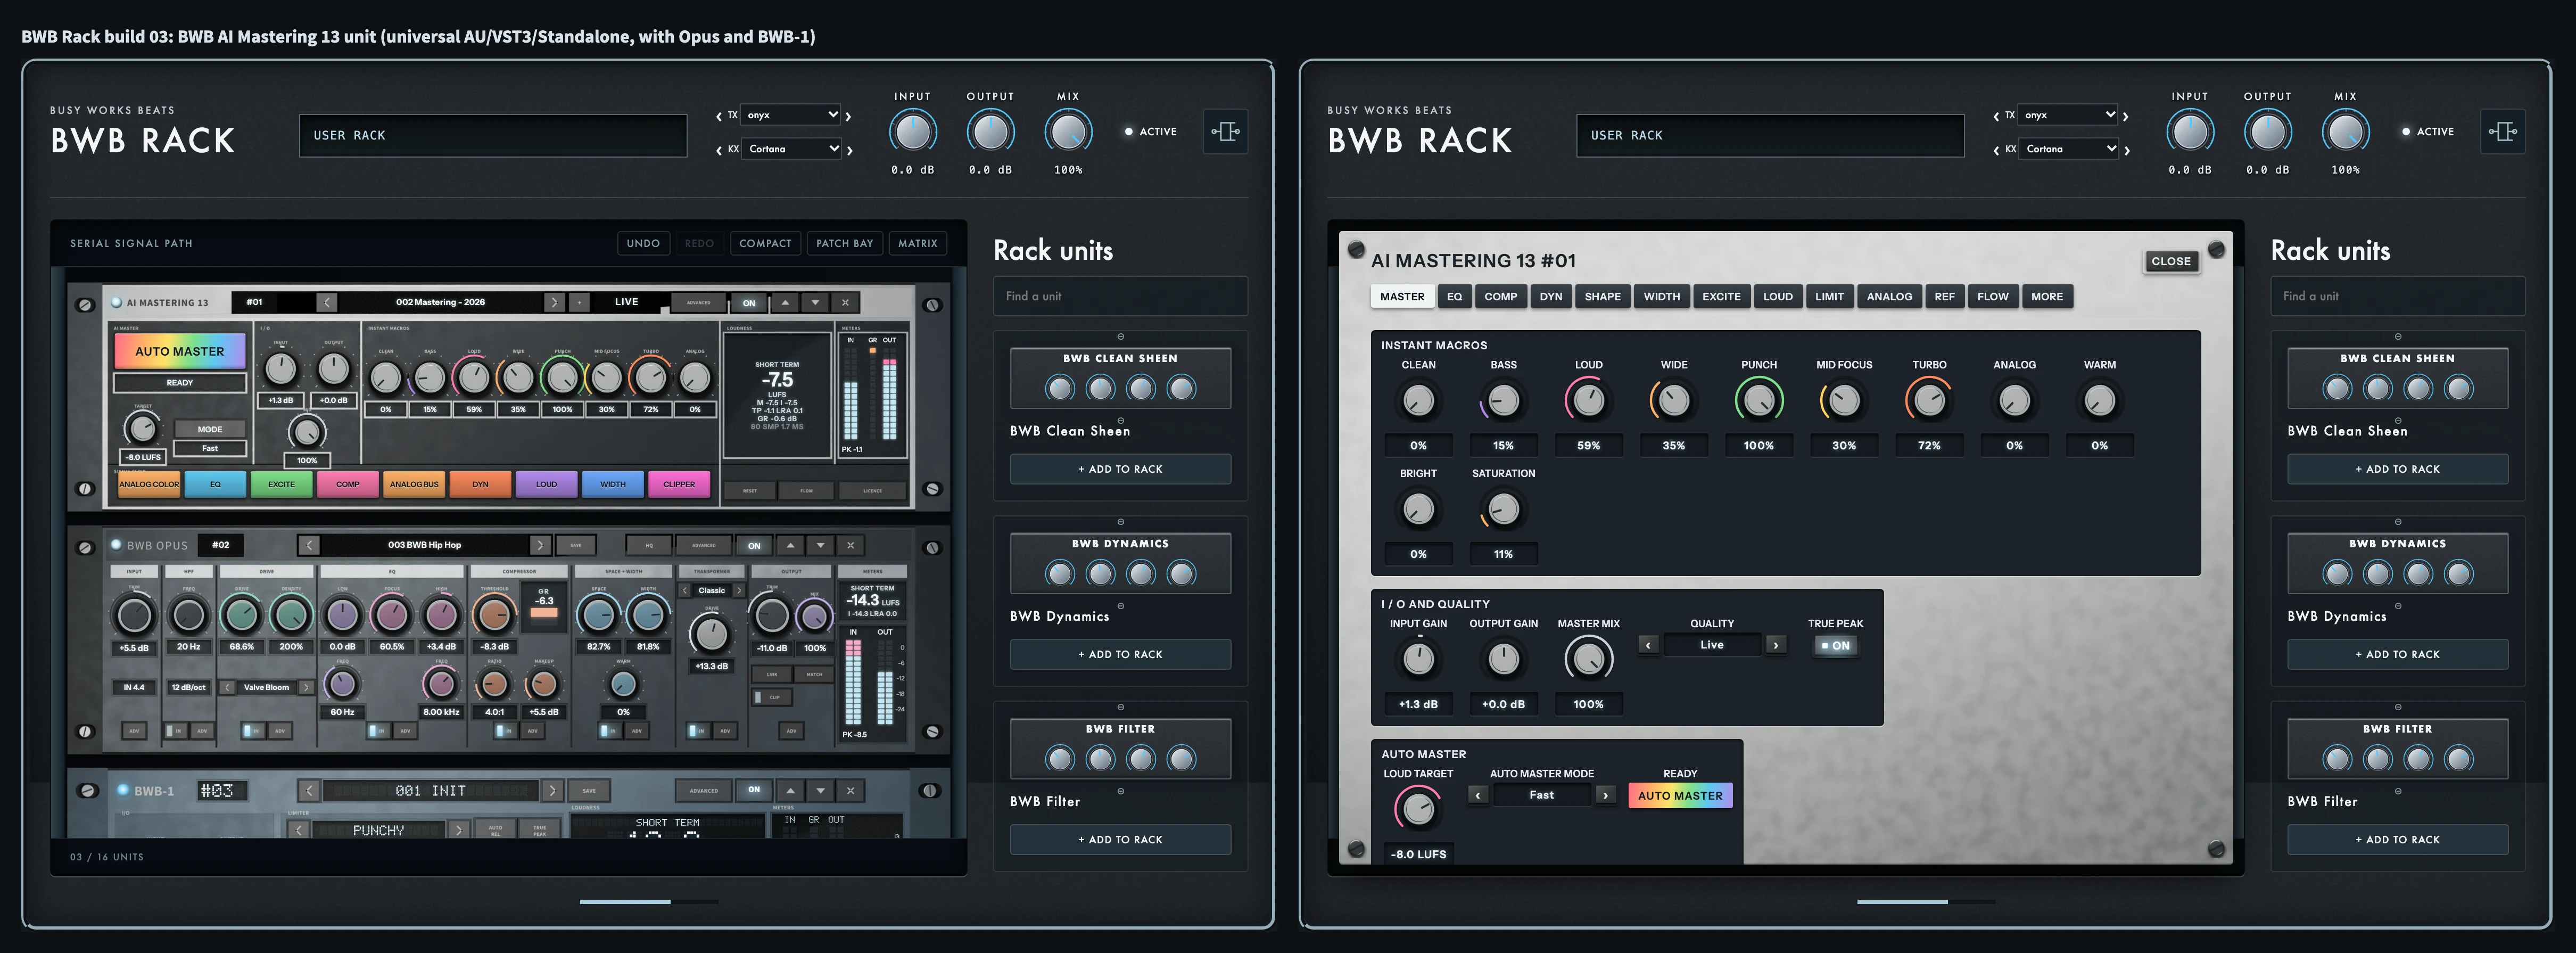This screenshot has width=2576, height=953.
Task: Click the layout split icon in right rack header
Action: 2502,131
